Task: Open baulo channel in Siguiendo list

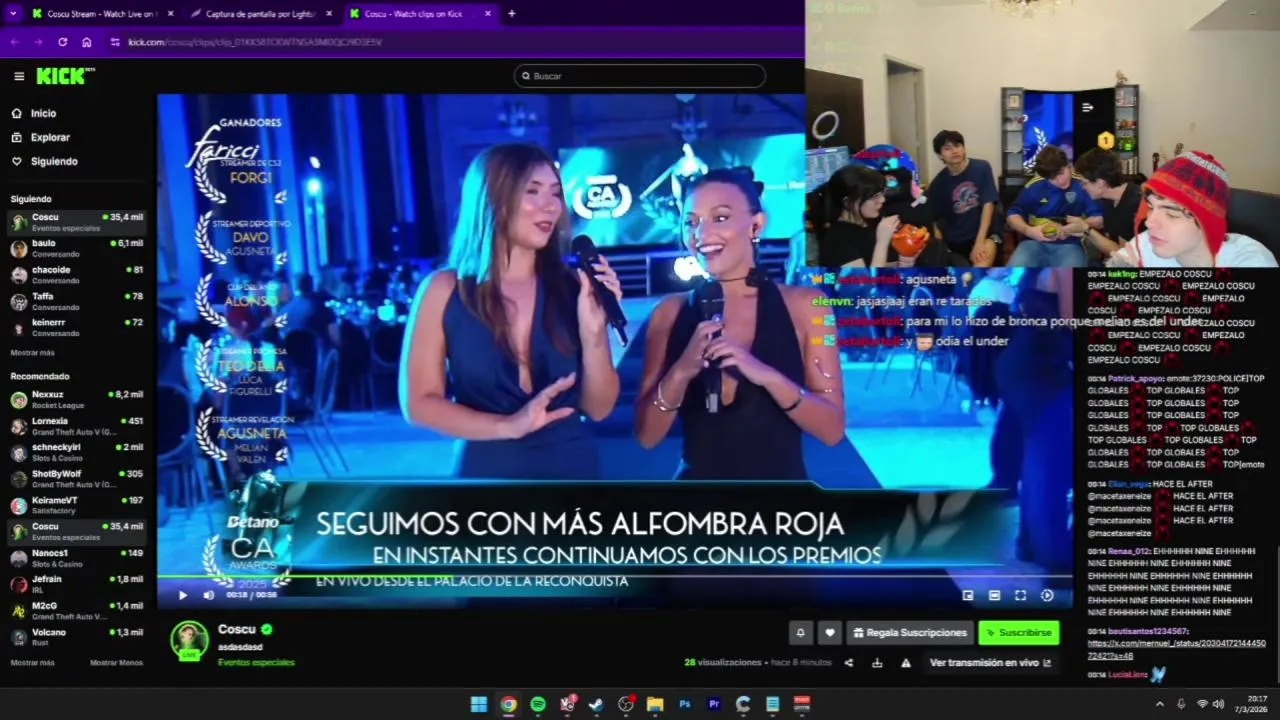Action: pyautogui.click(x=77, y=248)
